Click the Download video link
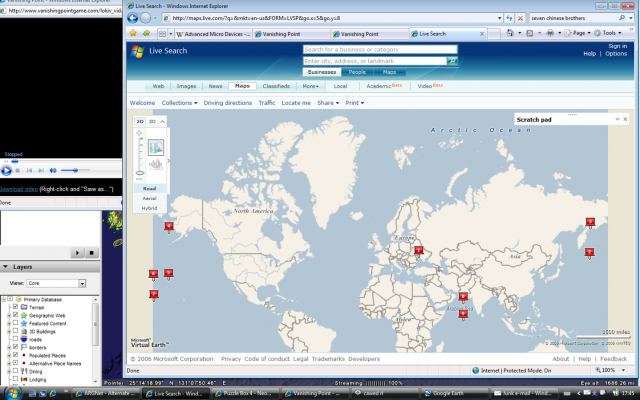Image resolution: width=640 pixels, height=400 pixels. [x=19, y=189]
